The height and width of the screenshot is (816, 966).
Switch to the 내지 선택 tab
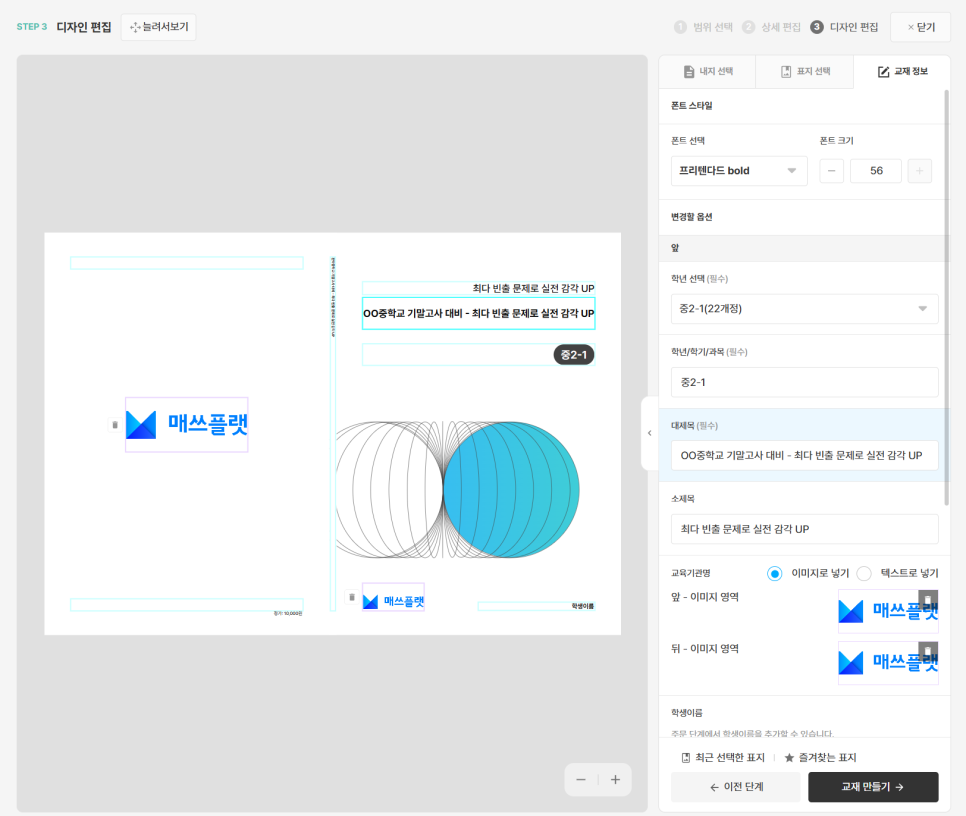708,71
